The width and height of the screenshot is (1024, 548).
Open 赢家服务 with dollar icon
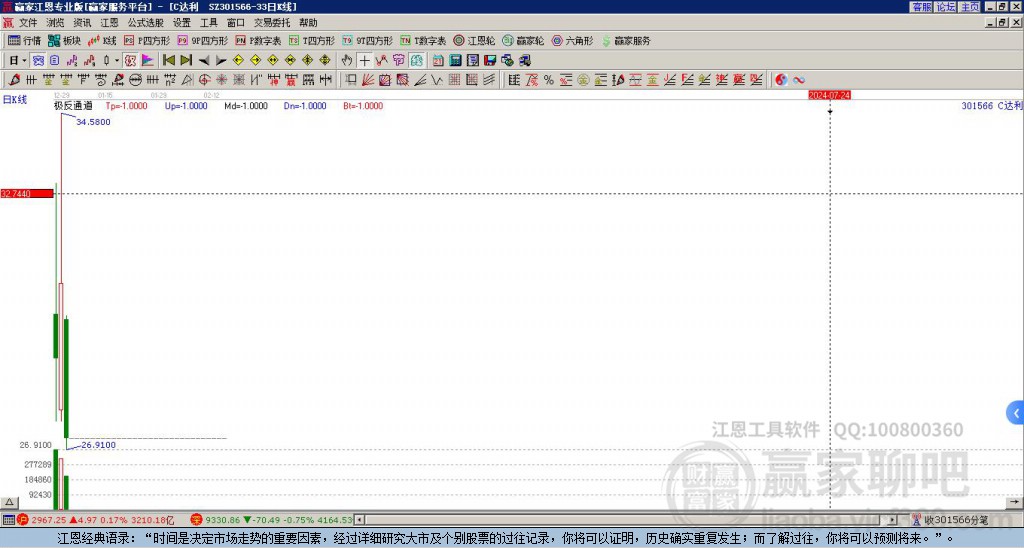click(626, 40)
